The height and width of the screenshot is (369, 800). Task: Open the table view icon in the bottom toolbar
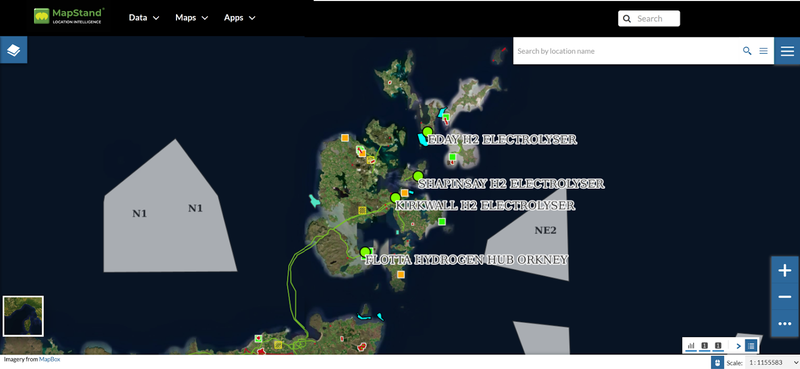751,346
